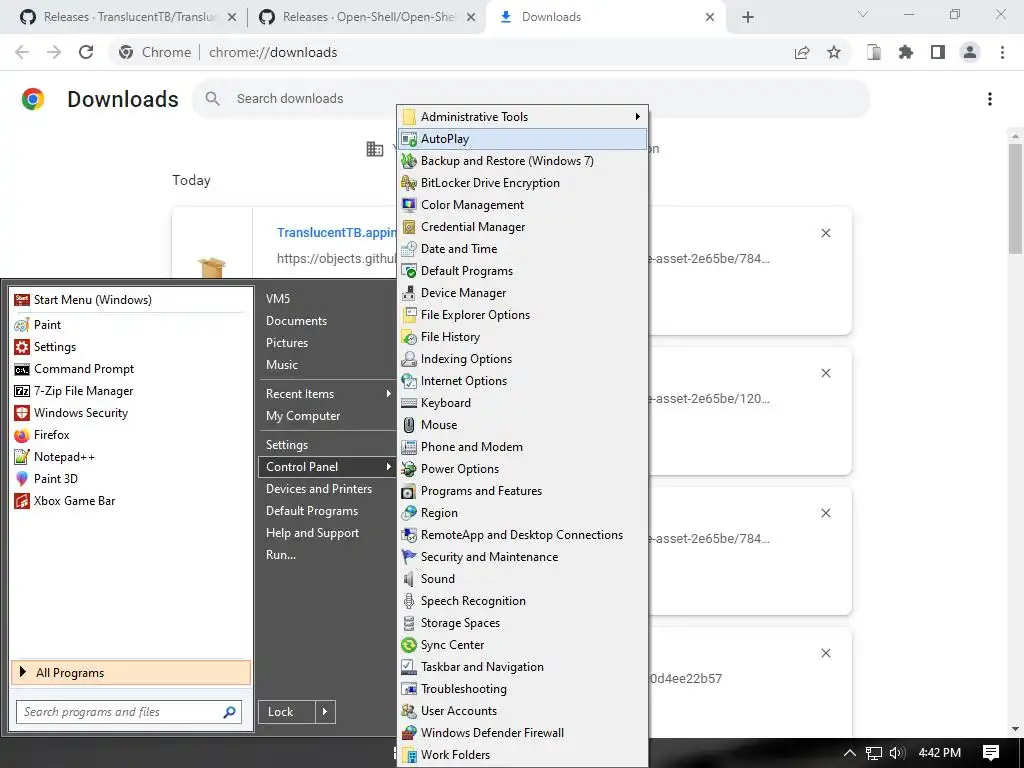
Task: Open Internet Options
Action: pos(522,381)
